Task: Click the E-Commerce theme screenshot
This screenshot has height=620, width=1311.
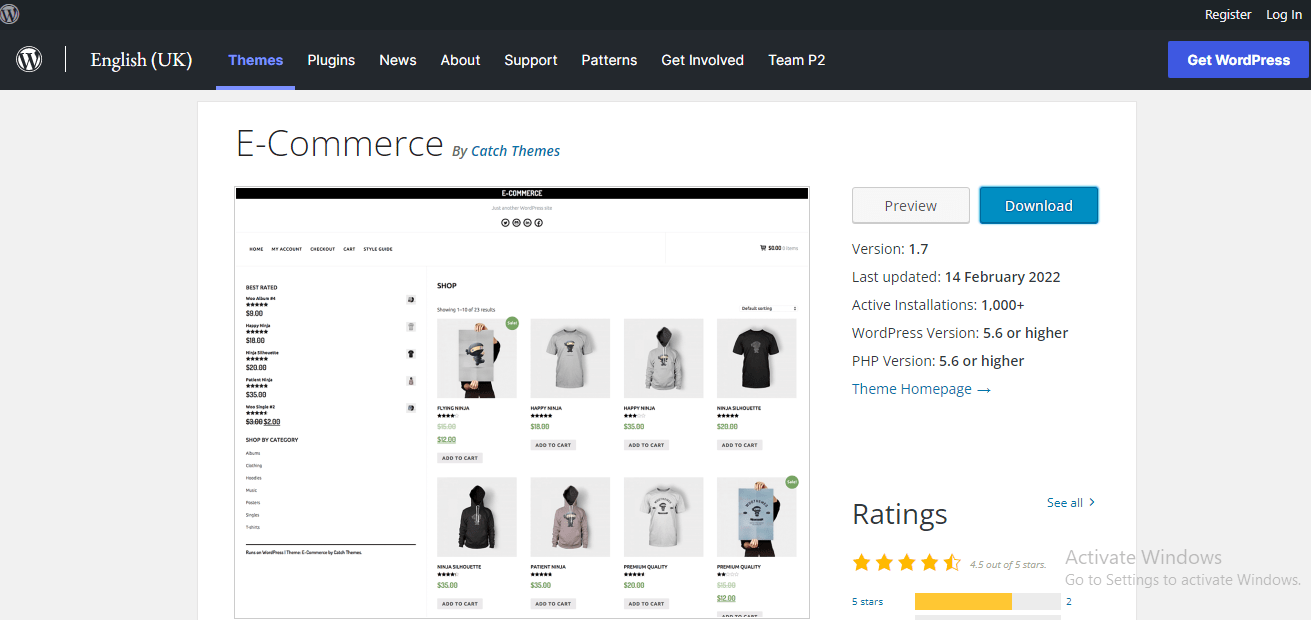Action: click(x=521, y=402)
